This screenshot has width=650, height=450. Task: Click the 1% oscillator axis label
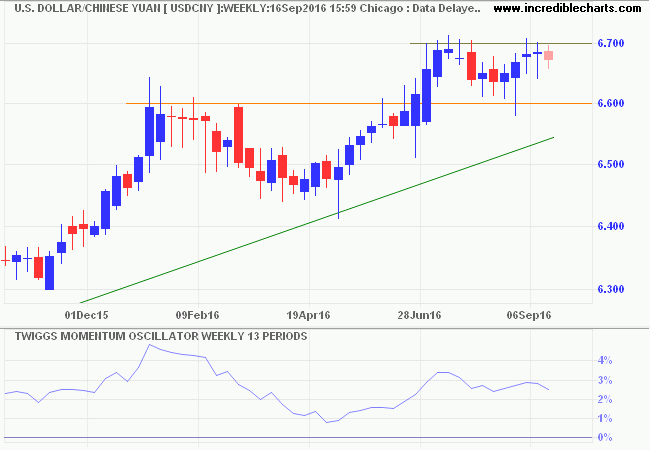(605, 419)
